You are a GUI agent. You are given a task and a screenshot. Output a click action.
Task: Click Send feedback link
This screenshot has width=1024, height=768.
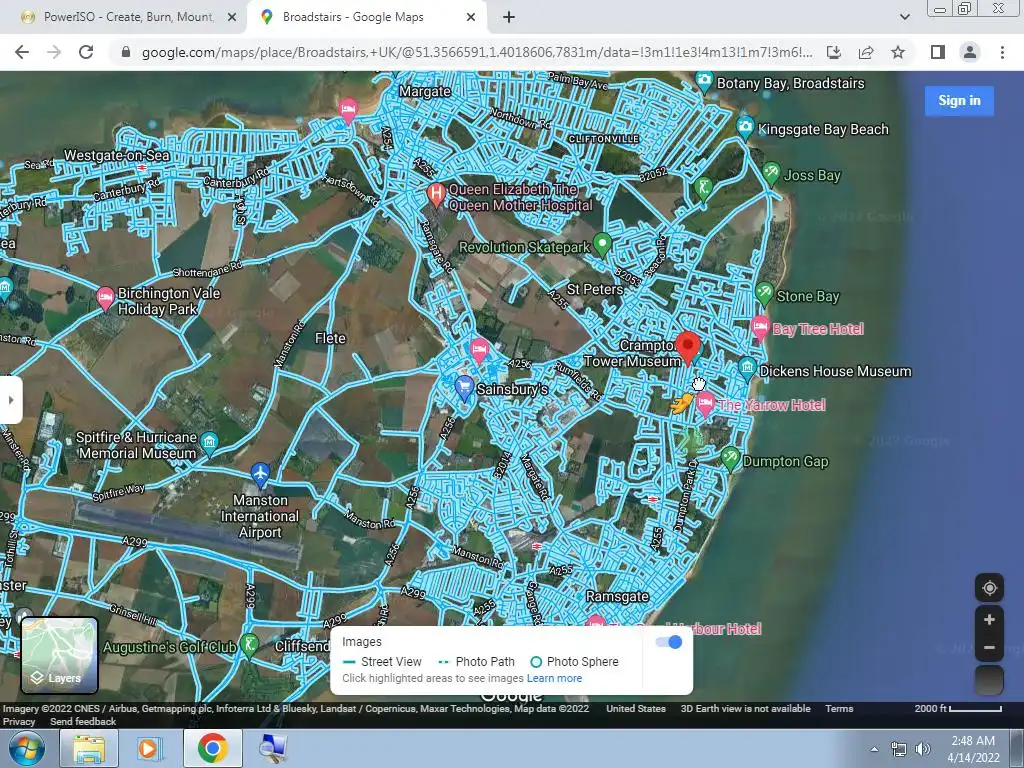pos(83,722)
